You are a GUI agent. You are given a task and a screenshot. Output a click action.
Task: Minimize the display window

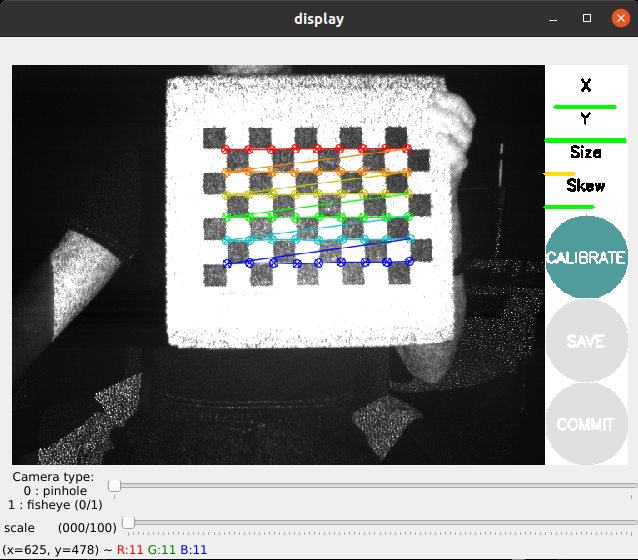553,19
